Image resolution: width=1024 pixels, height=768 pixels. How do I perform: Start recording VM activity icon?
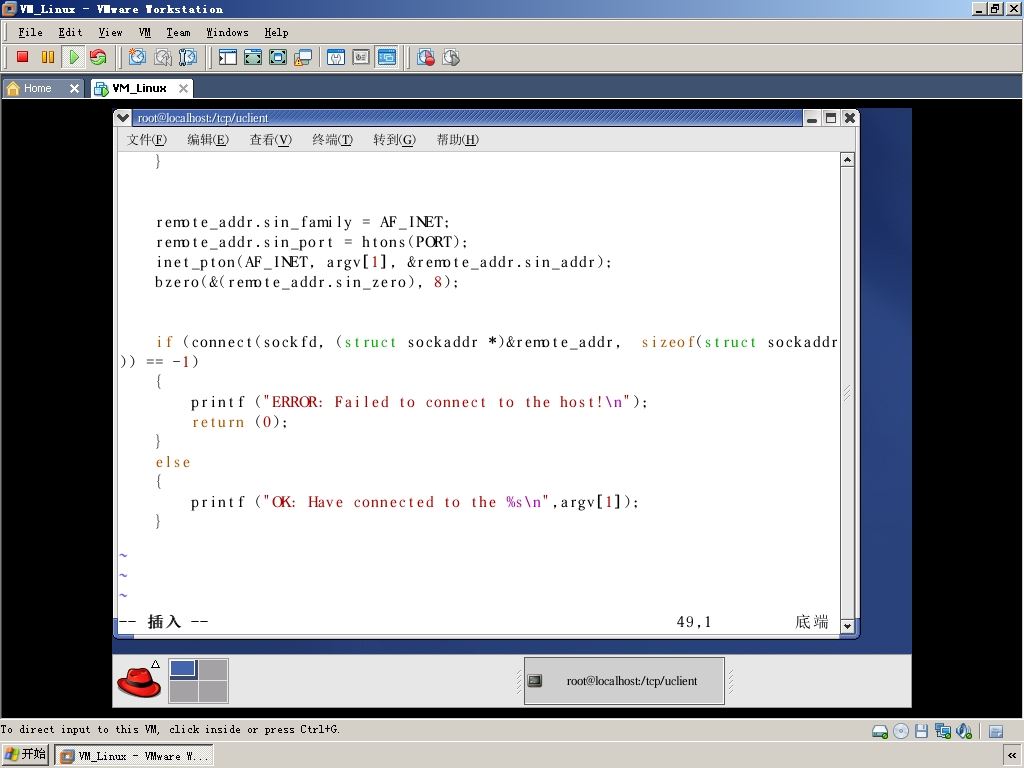click(426, 57)
